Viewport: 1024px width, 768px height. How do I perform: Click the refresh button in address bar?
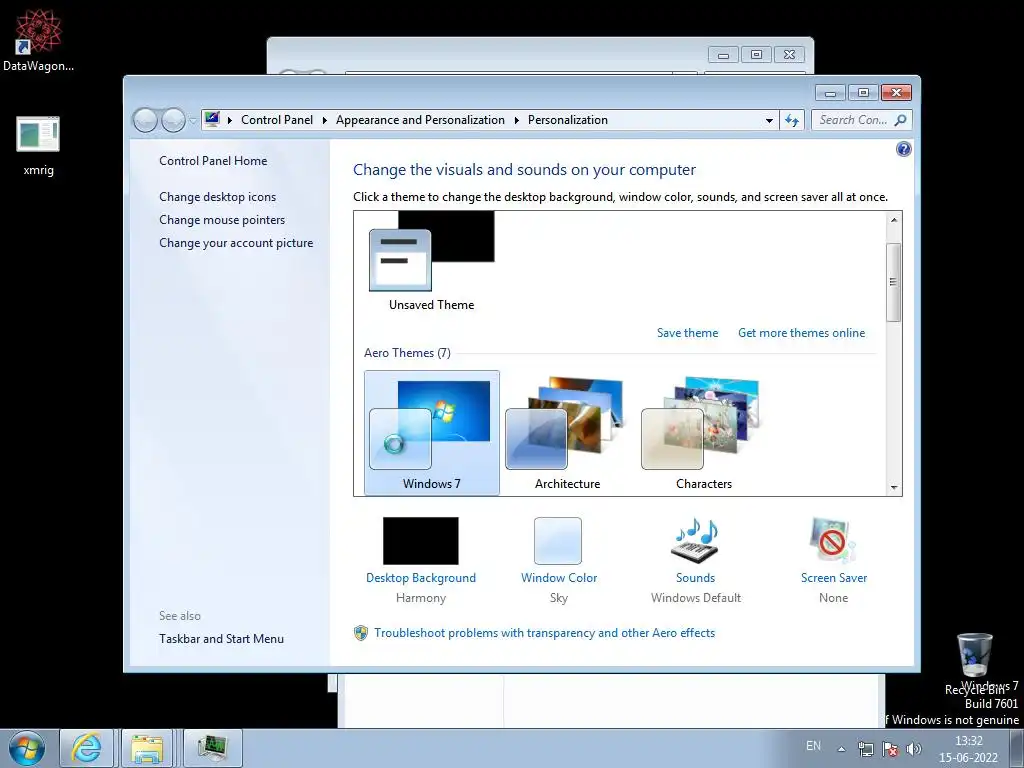(x=792, y=120)
